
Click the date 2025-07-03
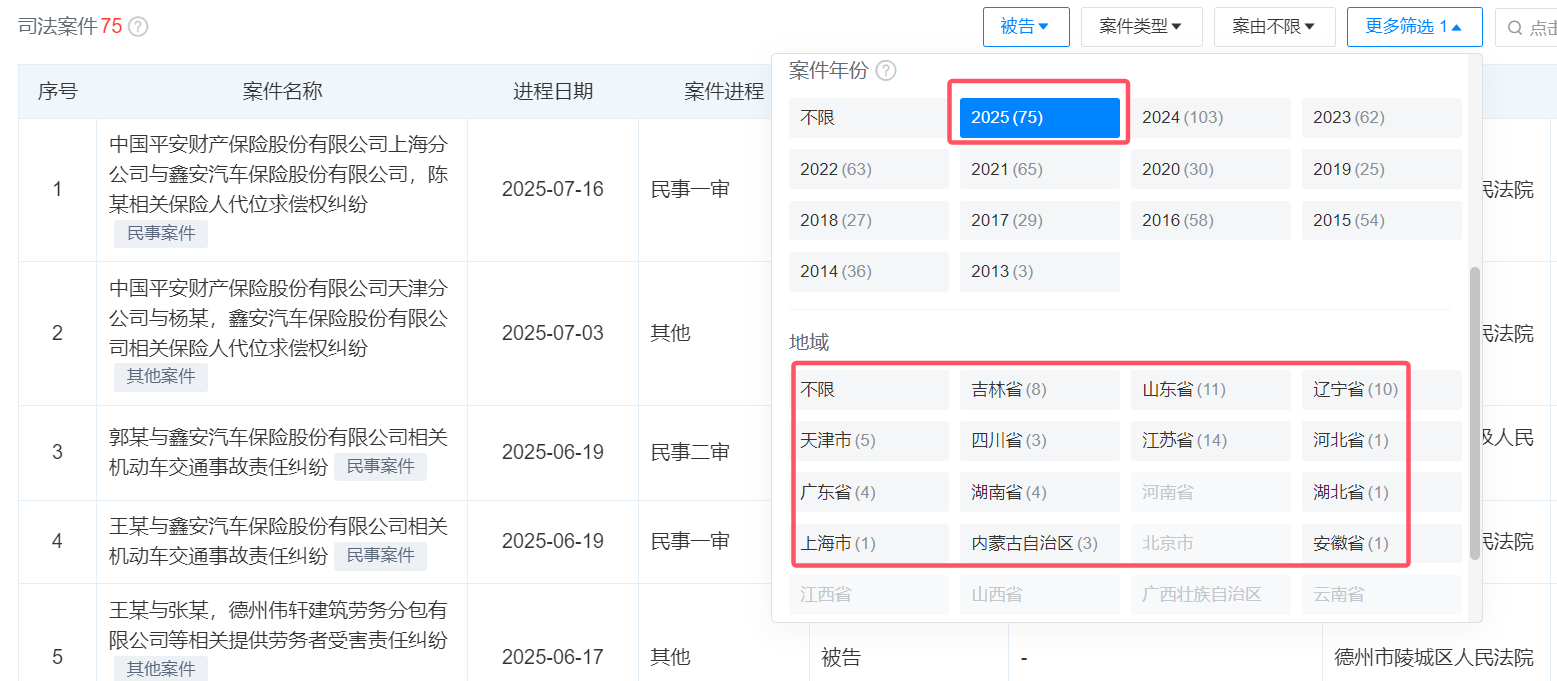tap(553, 333)
